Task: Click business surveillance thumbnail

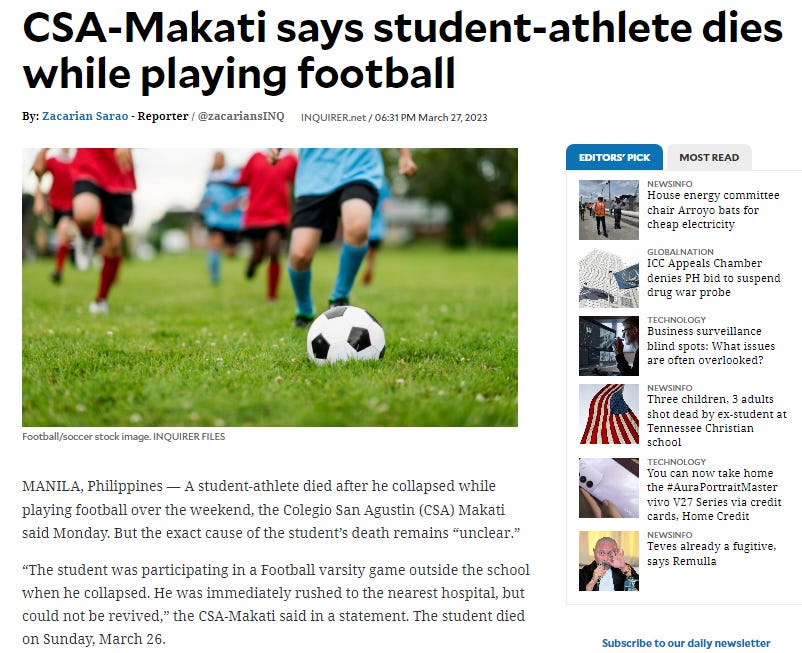Action: click(x=609, y=346)
